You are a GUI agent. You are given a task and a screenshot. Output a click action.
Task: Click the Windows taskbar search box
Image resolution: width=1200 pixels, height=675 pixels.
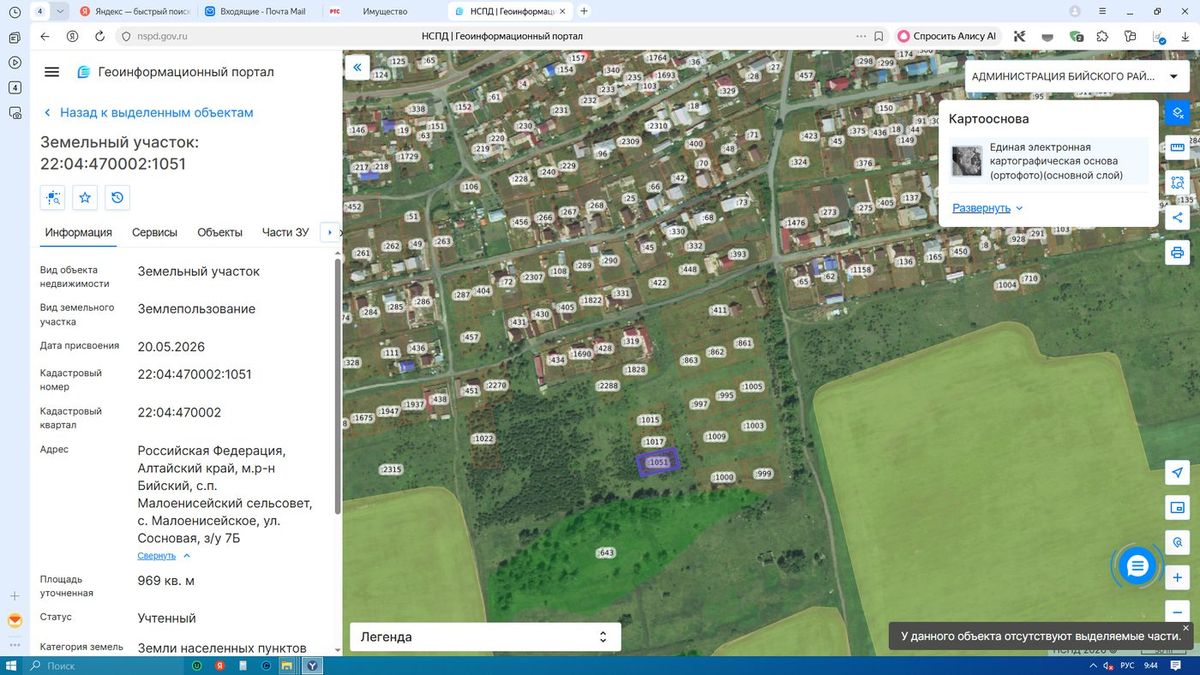105,665
